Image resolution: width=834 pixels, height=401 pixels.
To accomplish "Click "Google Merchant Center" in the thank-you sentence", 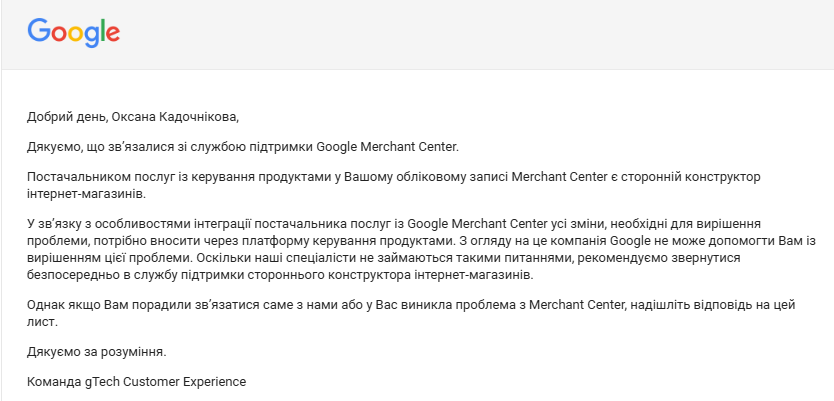I will 387,147.
